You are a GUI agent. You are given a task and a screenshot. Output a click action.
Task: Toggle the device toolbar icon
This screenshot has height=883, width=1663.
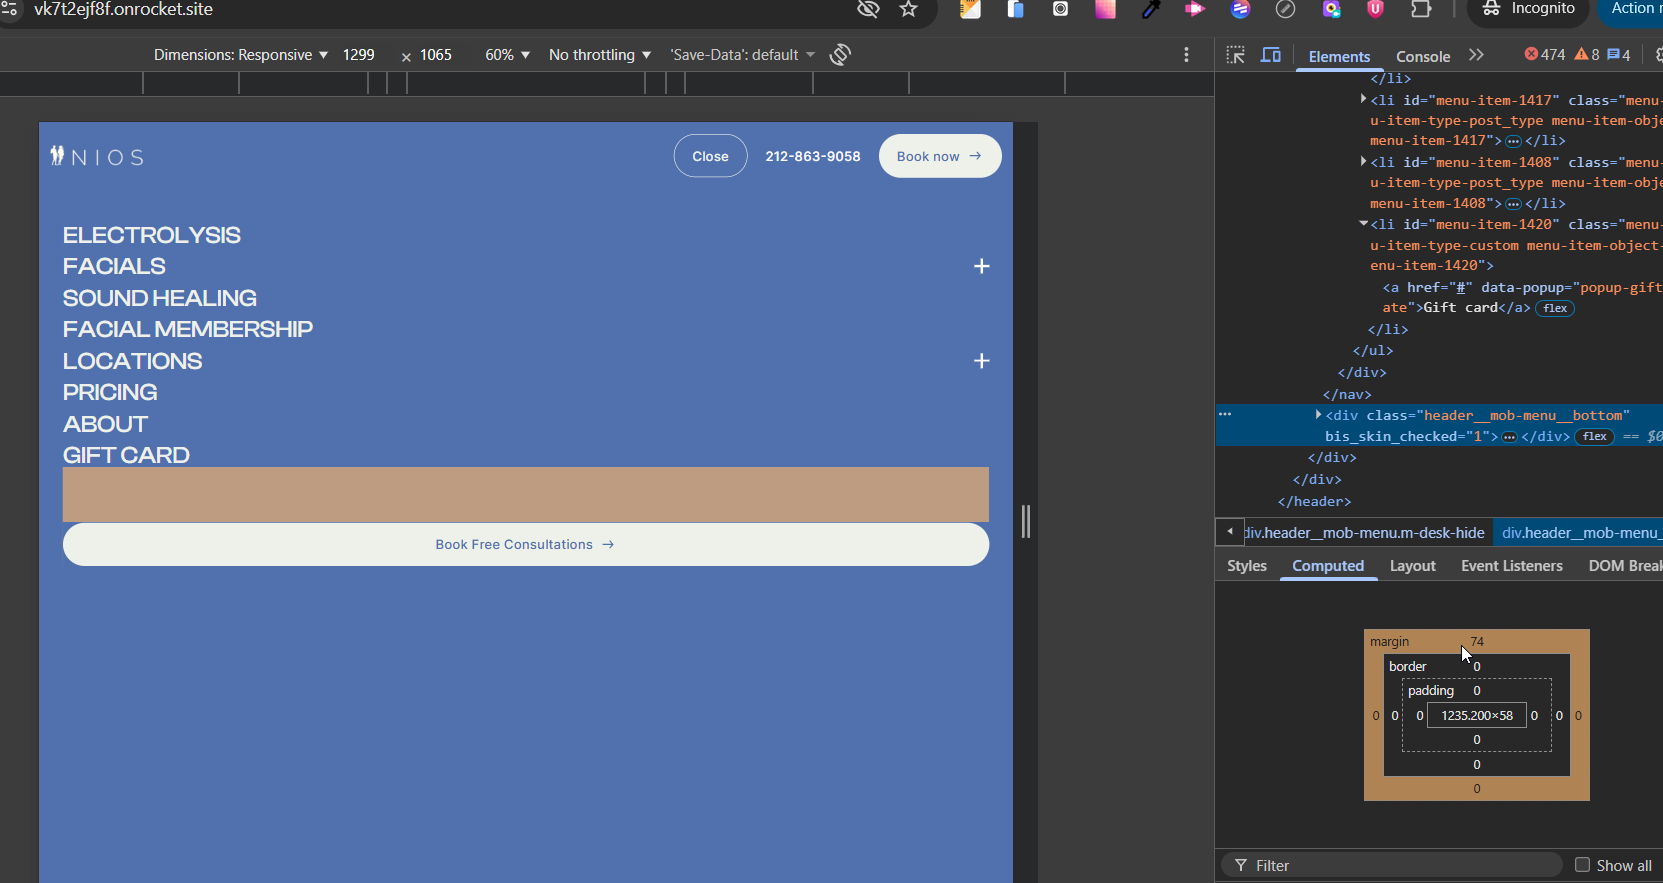coord(1271,55)
